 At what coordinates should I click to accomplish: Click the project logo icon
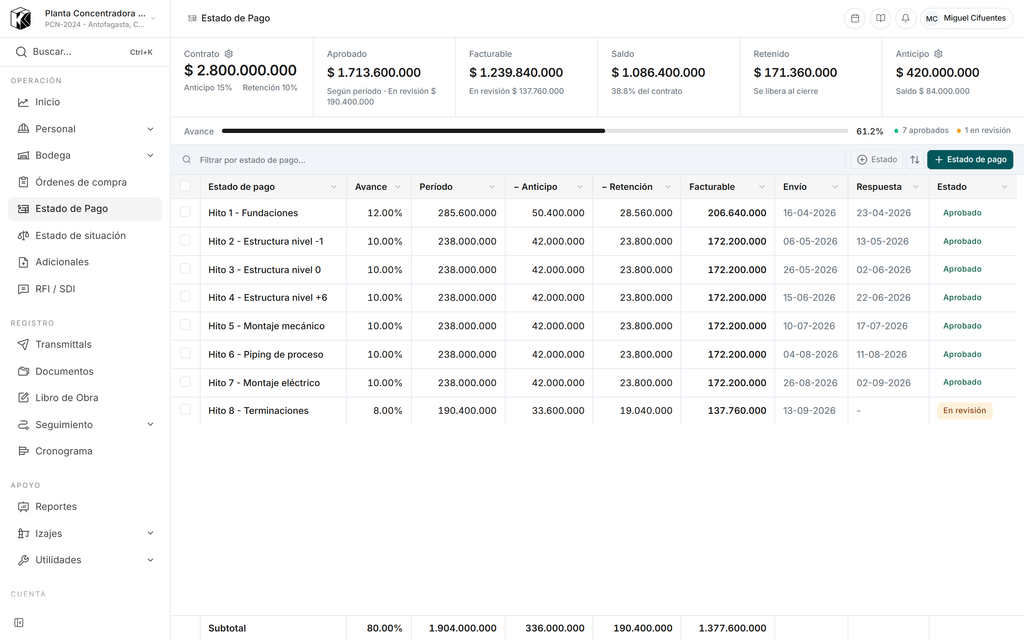21,18
